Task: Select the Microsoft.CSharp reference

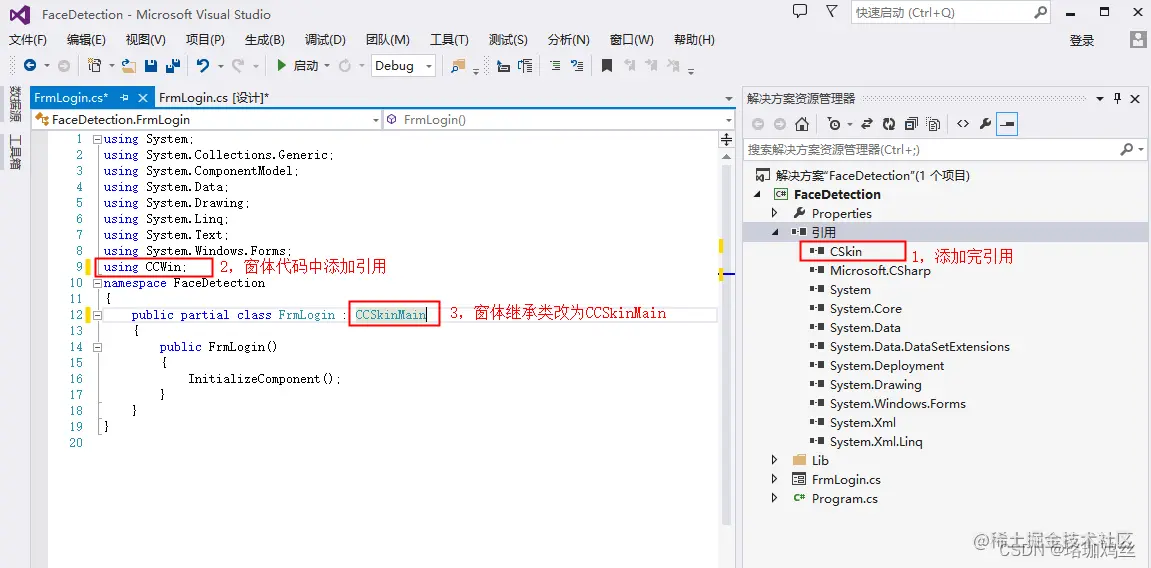Action: coord(880,270)
